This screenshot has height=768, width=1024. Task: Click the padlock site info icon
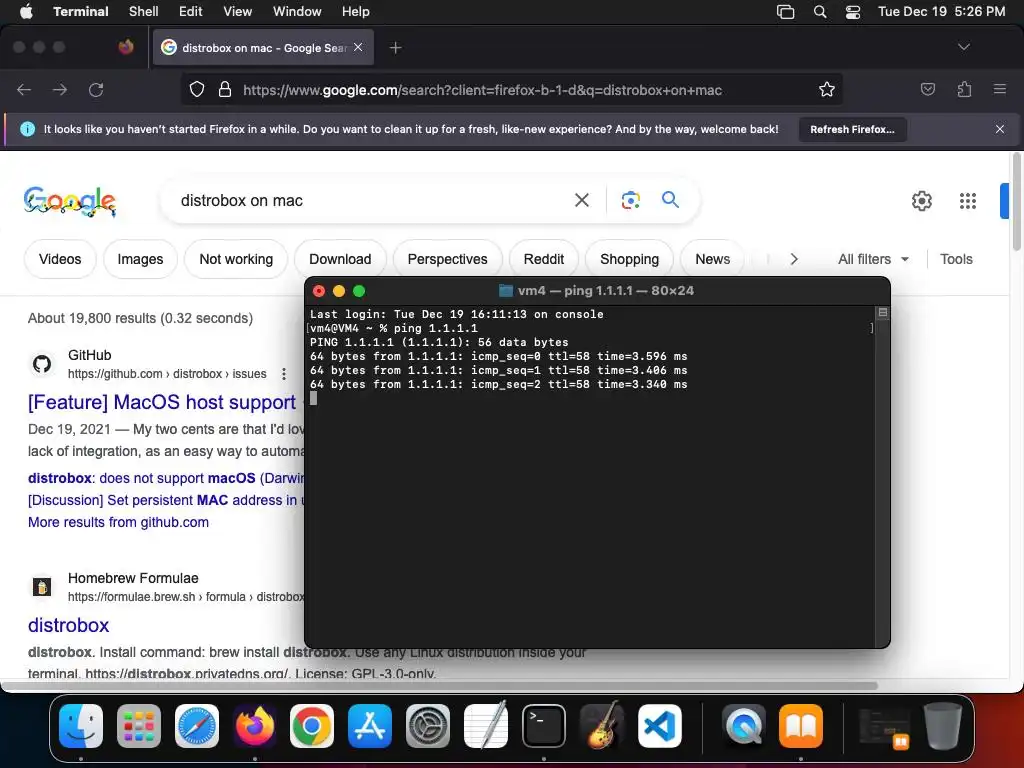point(225,89)
